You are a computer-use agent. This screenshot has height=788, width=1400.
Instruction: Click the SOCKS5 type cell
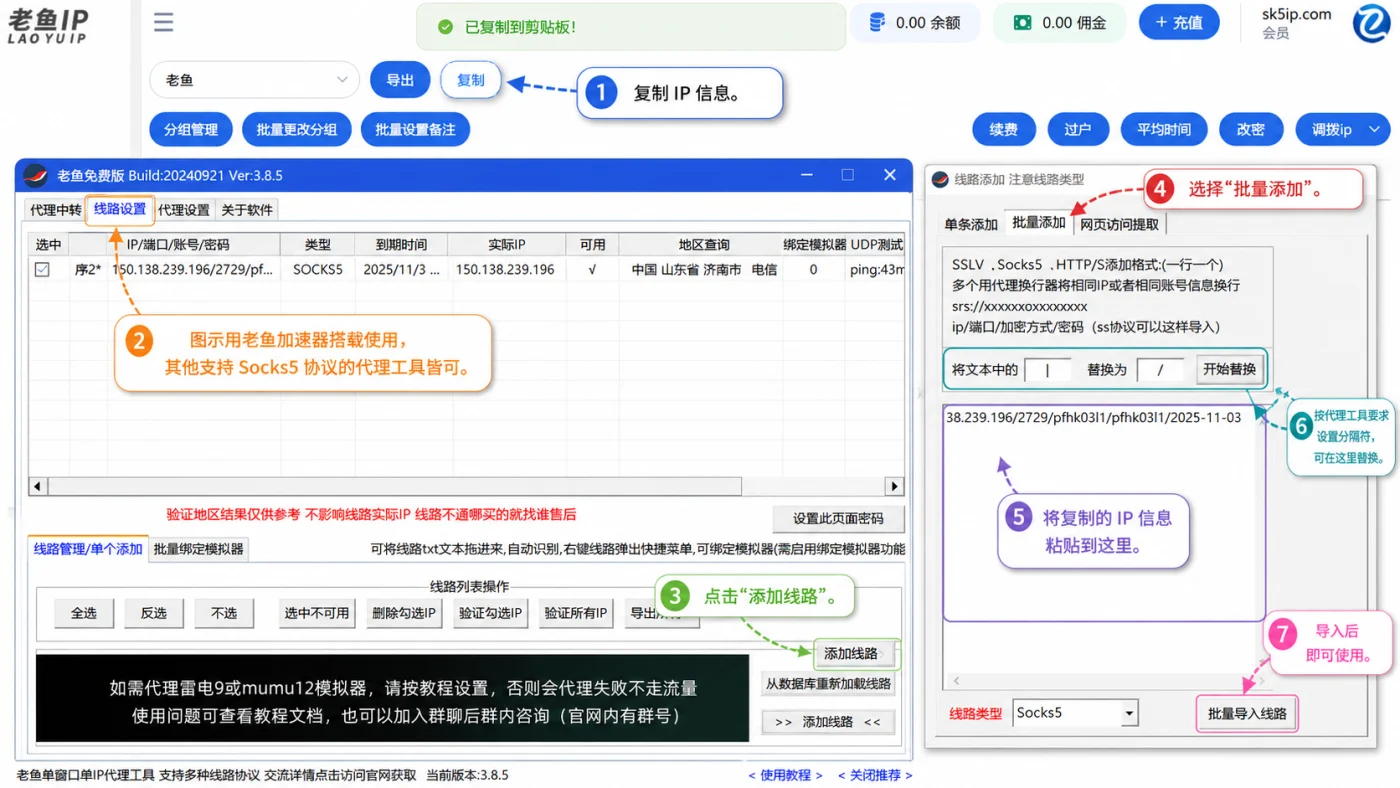[x=318, y=270]
